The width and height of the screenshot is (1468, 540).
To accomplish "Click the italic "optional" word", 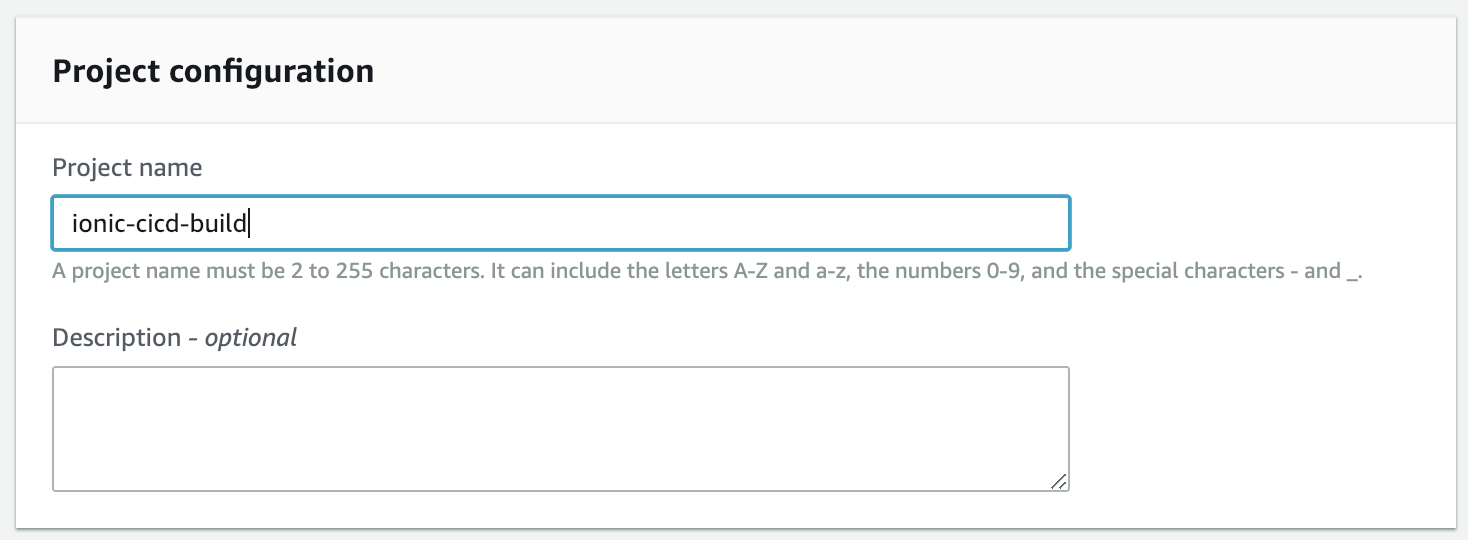I will pos(251,337).
